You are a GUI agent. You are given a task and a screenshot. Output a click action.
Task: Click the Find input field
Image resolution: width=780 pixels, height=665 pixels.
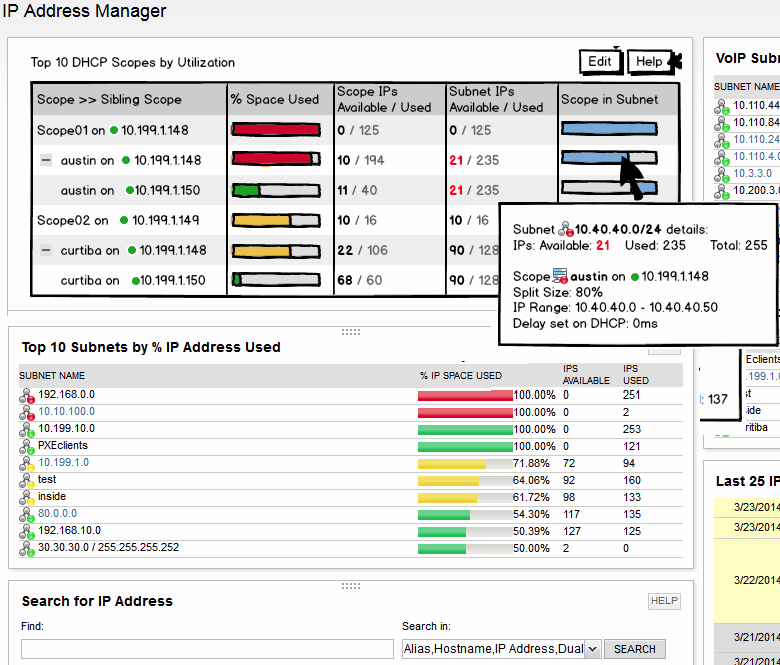tap(207, 649)
